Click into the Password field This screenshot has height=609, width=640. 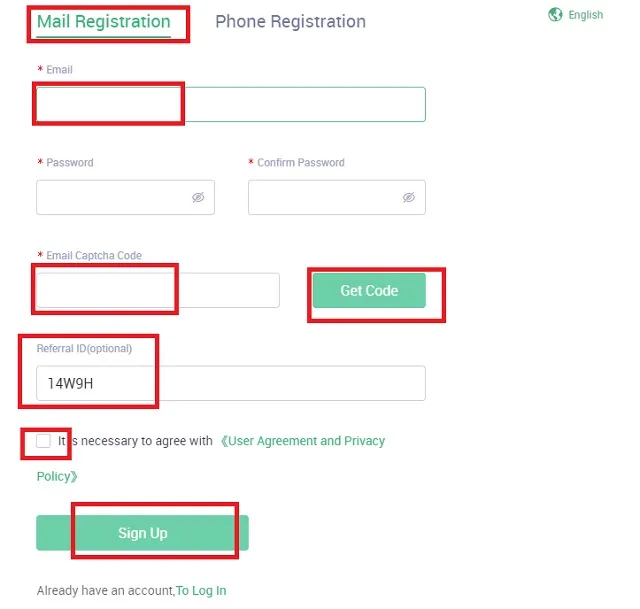(112, 198)
